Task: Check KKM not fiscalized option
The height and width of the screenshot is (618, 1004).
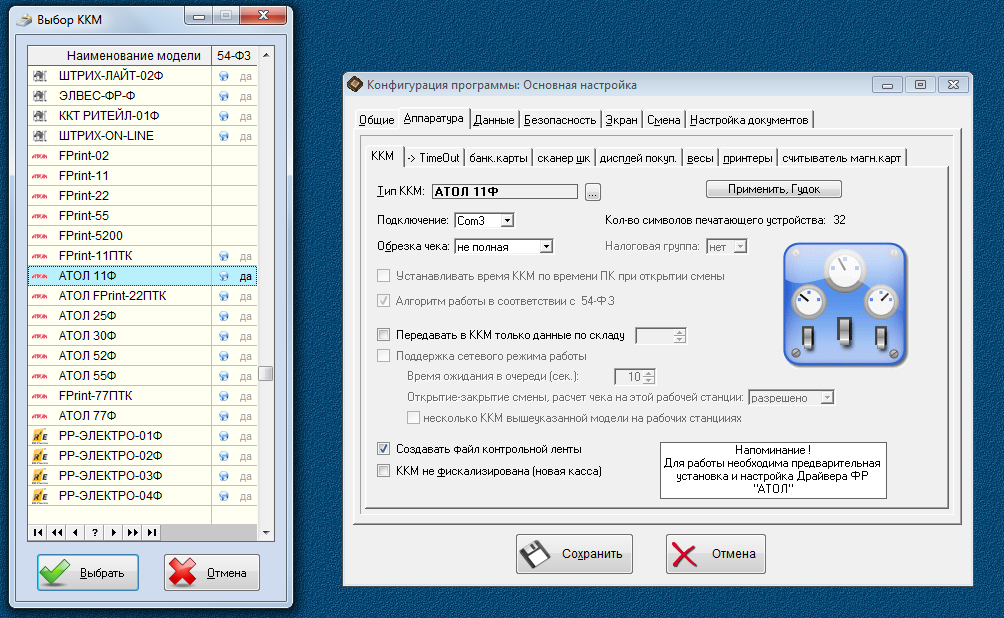Action: (384, 471)
